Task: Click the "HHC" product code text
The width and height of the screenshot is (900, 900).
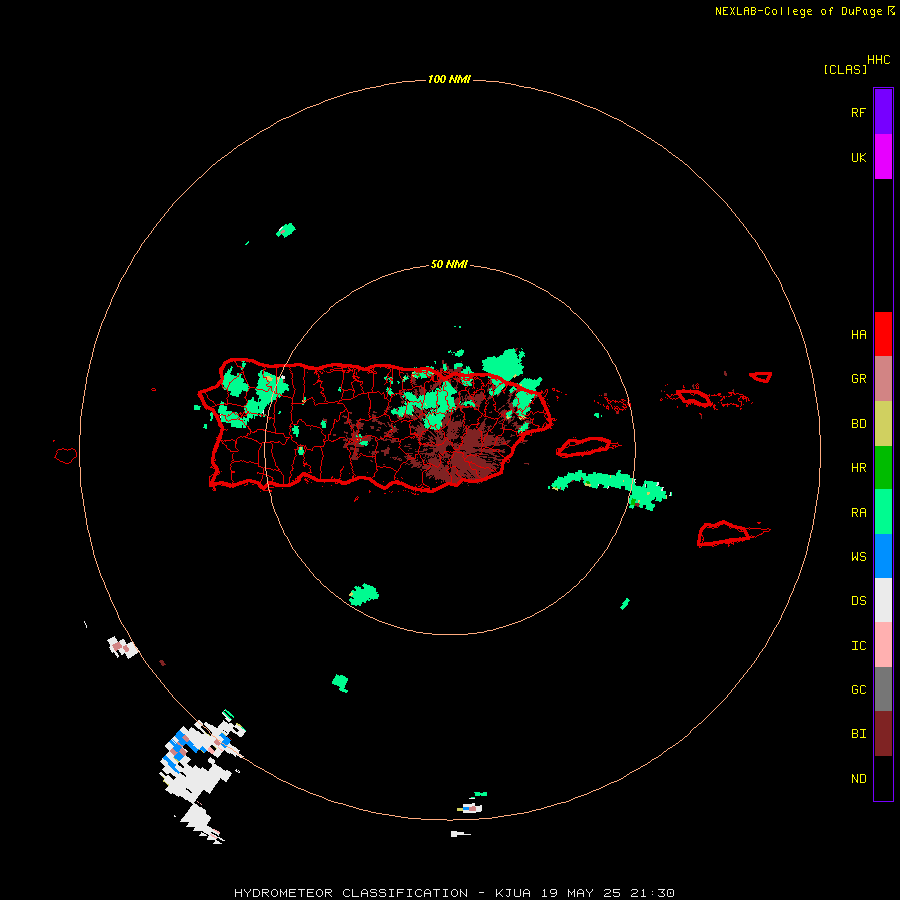Action: tap(879, 60)
